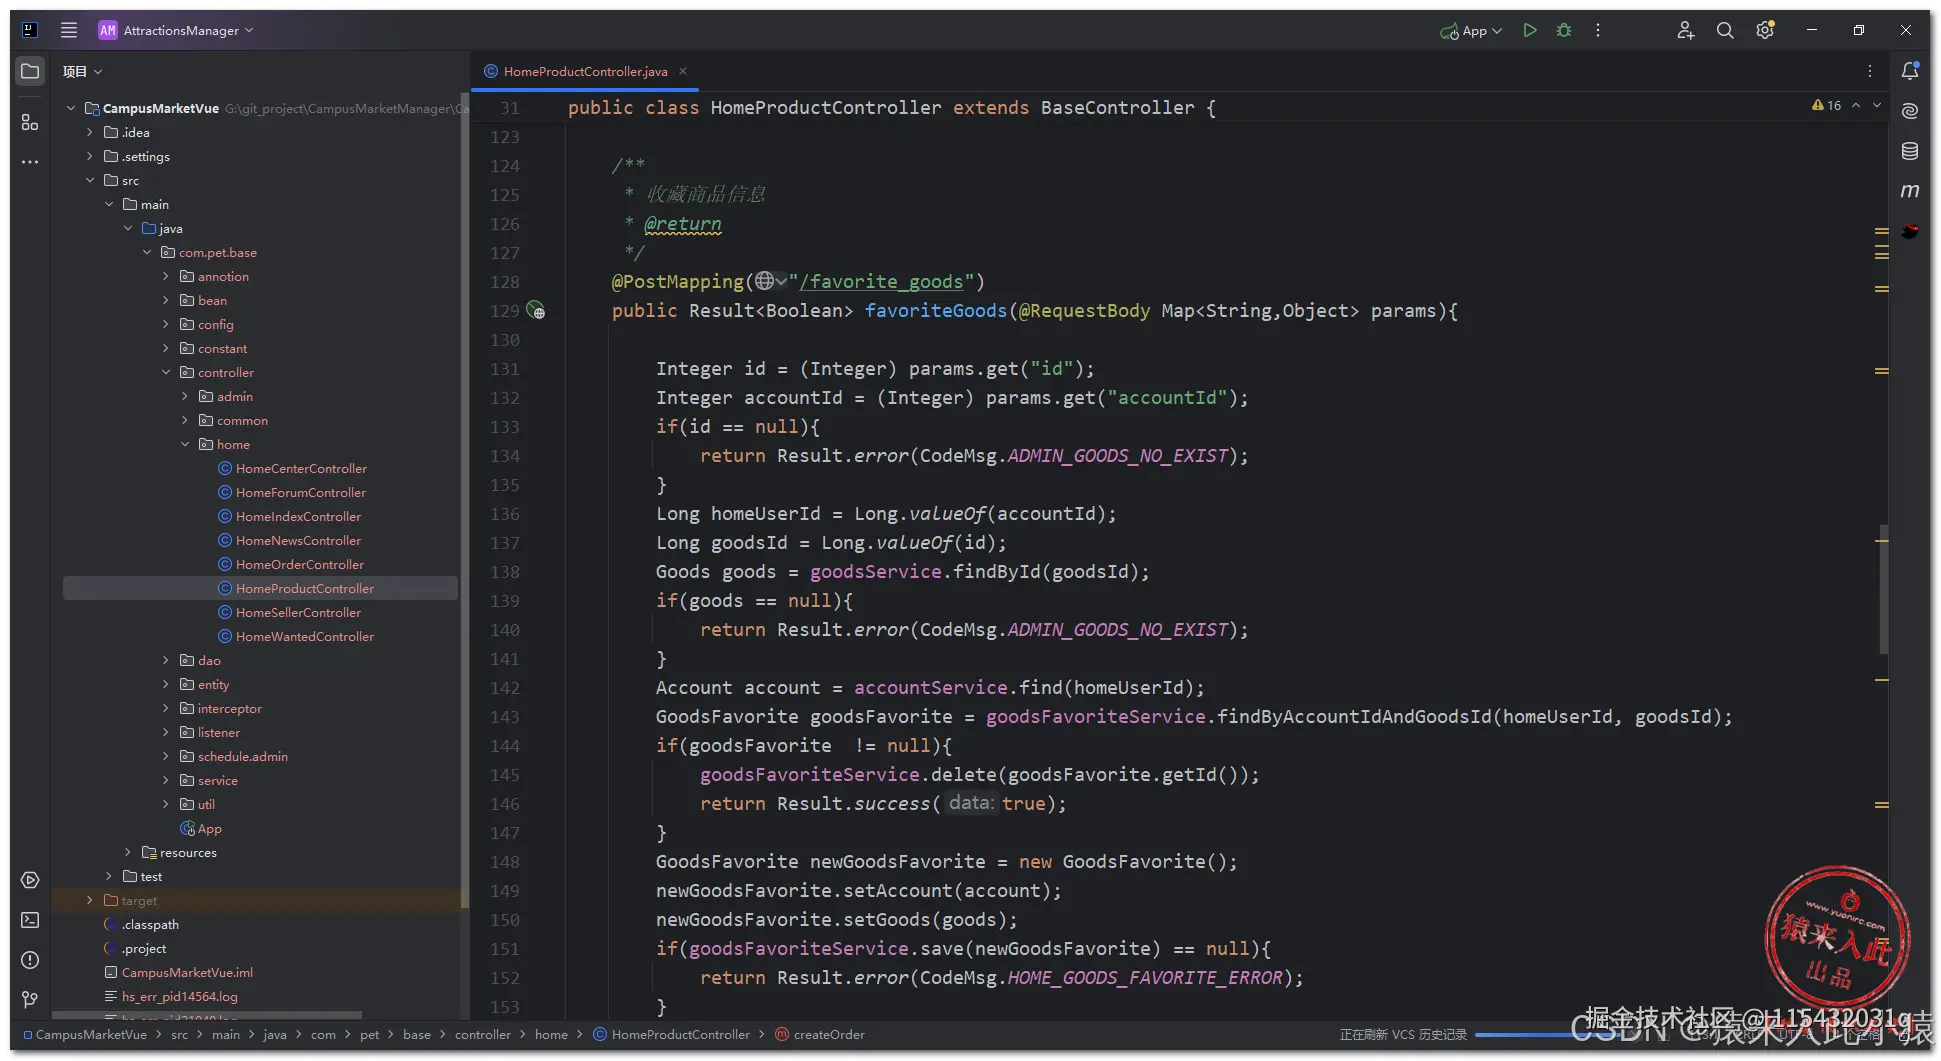This screenshot has height=1061, width=1941.
Task: Open IDE settings gear
Action: click(x=1765, y=30)
